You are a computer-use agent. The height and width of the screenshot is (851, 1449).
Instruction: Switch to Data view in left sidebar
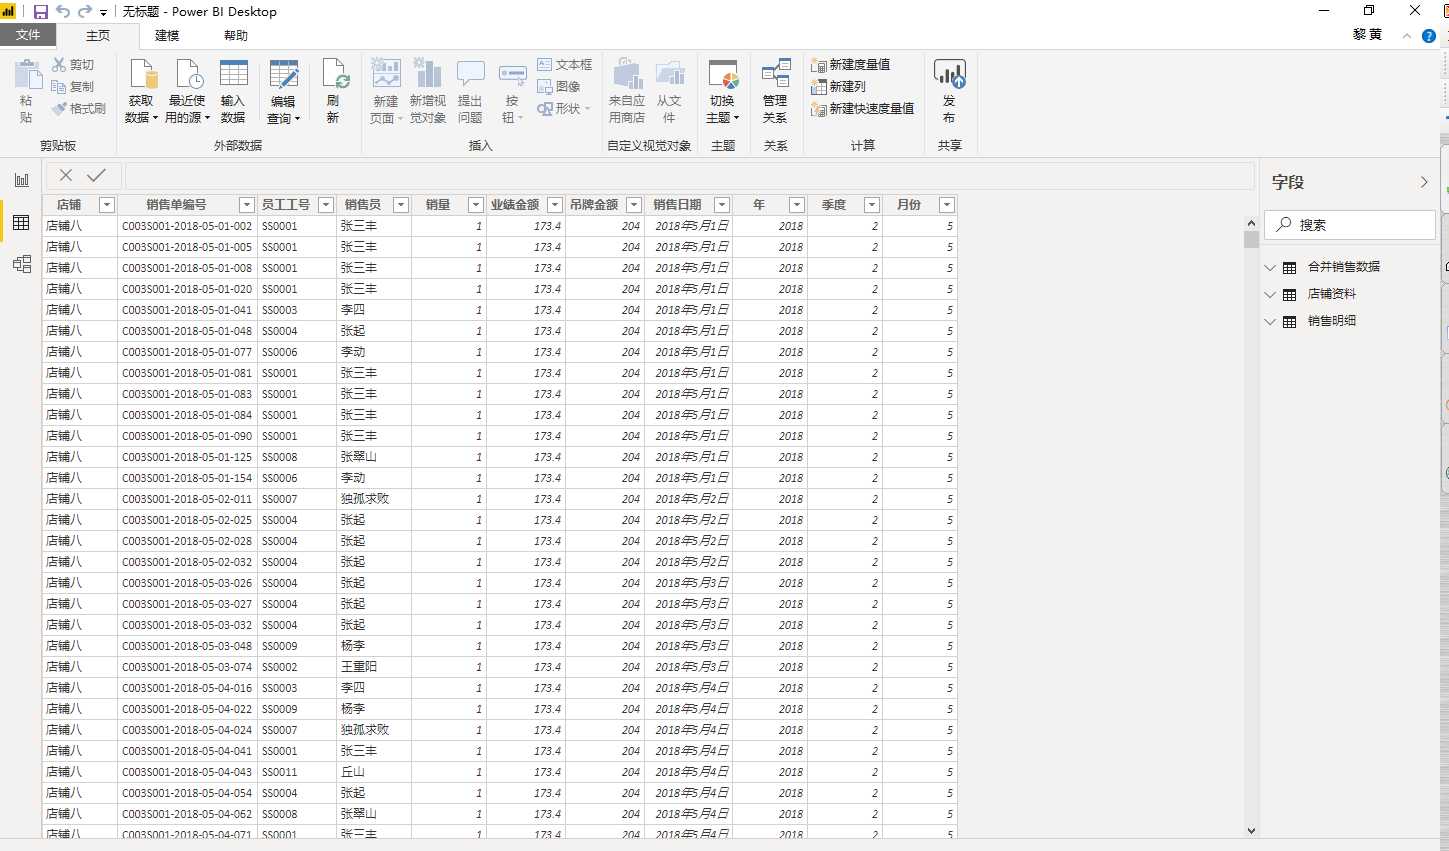pyautogui.click(x=21, y=222)
